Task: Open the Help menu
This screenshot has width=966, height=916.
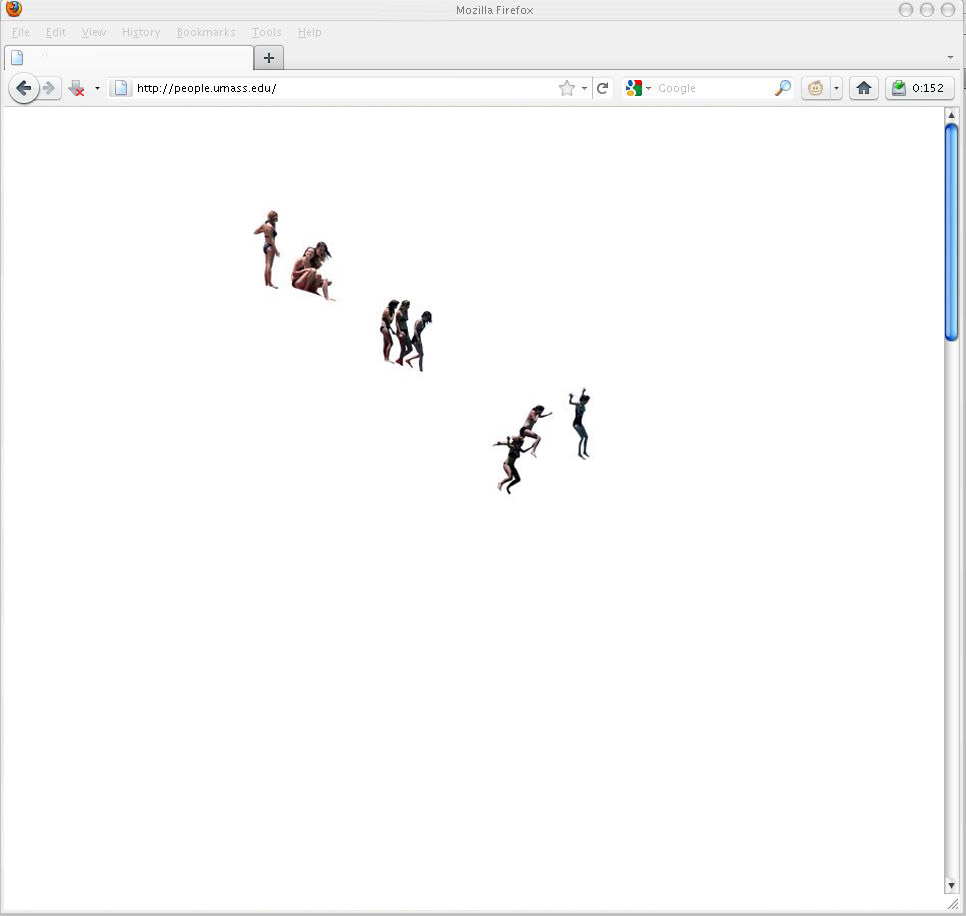Action: [309, 32]
